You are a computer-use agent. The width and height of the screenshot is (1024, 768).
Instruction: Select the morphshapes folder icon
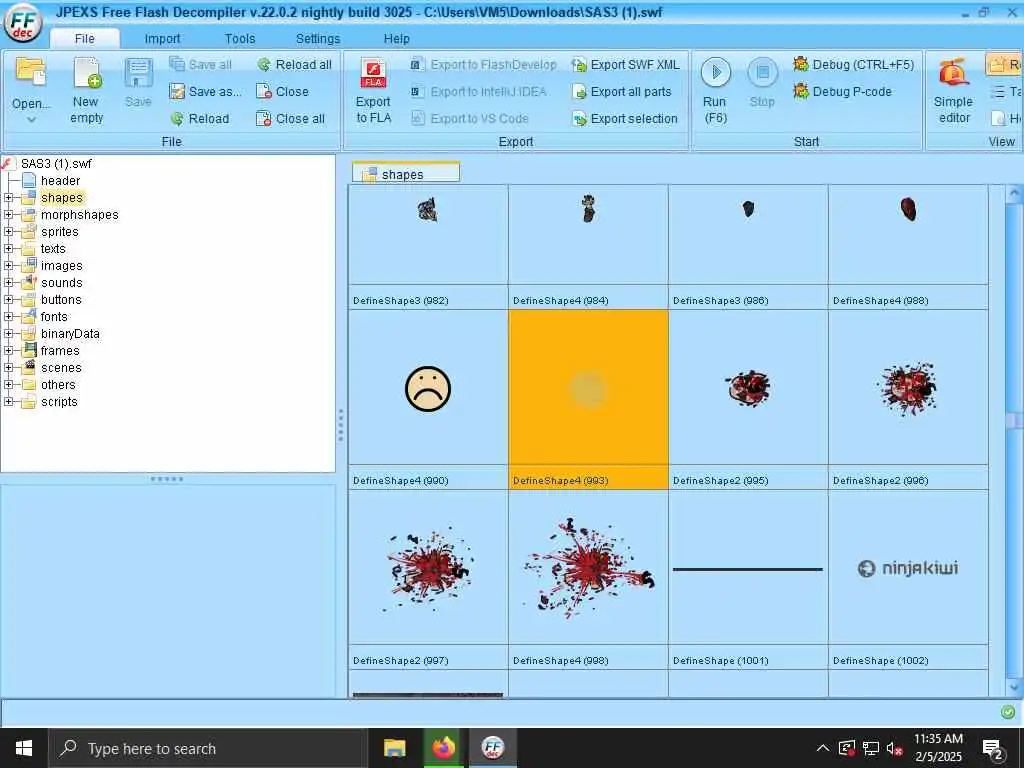tap(29, 214)
